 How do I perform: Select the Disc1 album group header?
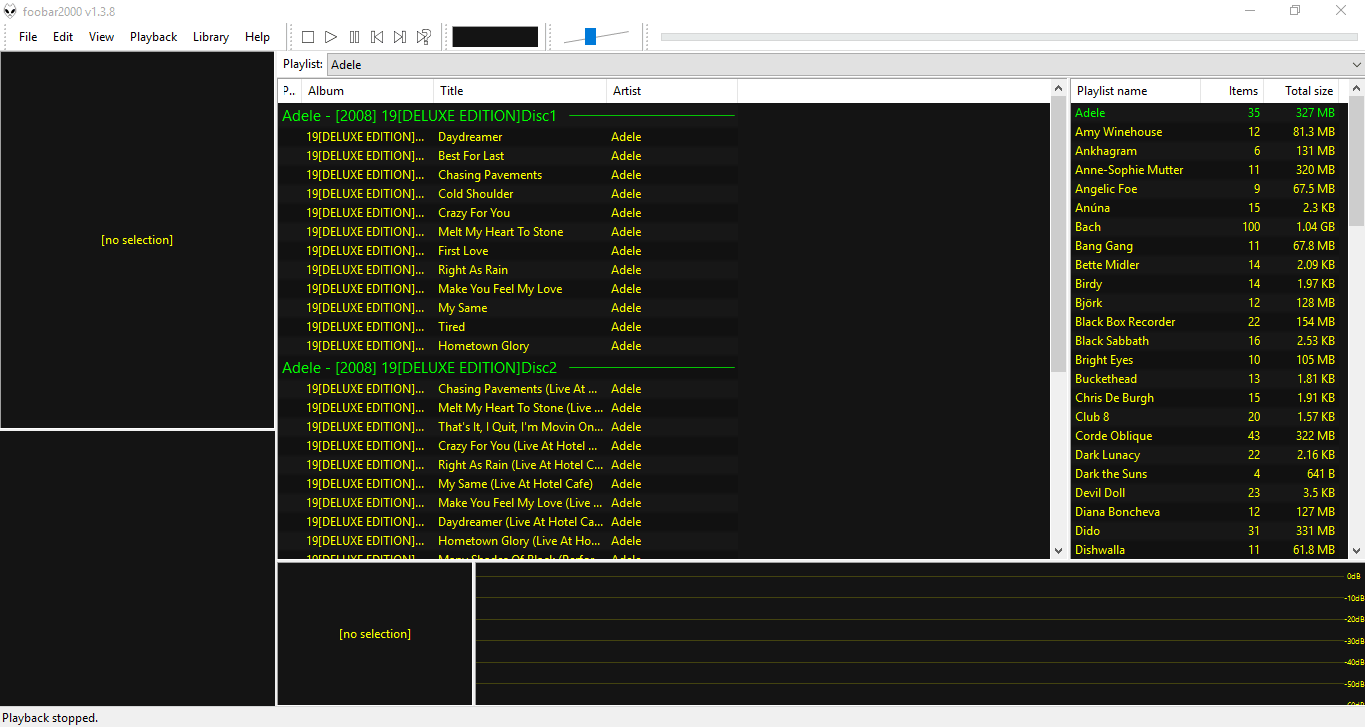pyautogui.click(x=508, y=116)
